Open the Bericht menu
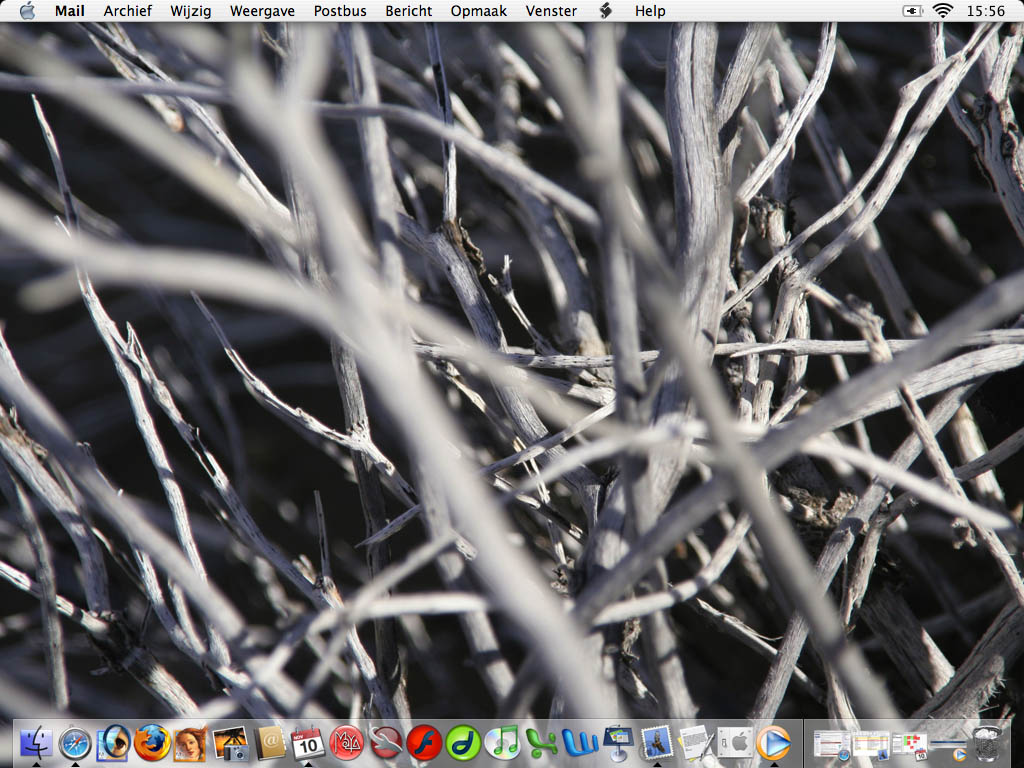Viewport: 1024px width, 768px height. 408,10
